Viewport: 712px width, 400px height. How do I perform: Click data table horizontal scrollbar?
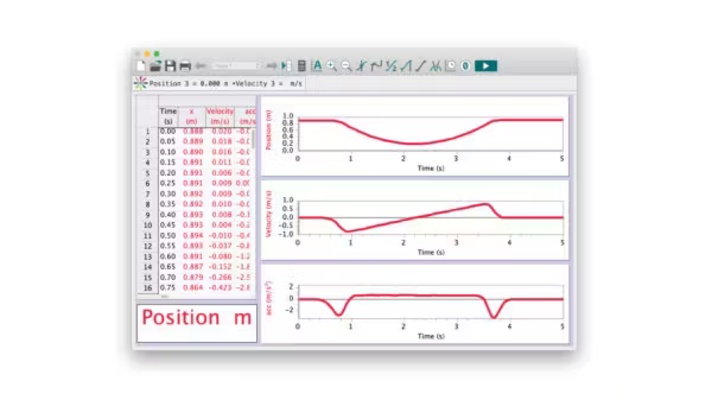pos(164,296)
